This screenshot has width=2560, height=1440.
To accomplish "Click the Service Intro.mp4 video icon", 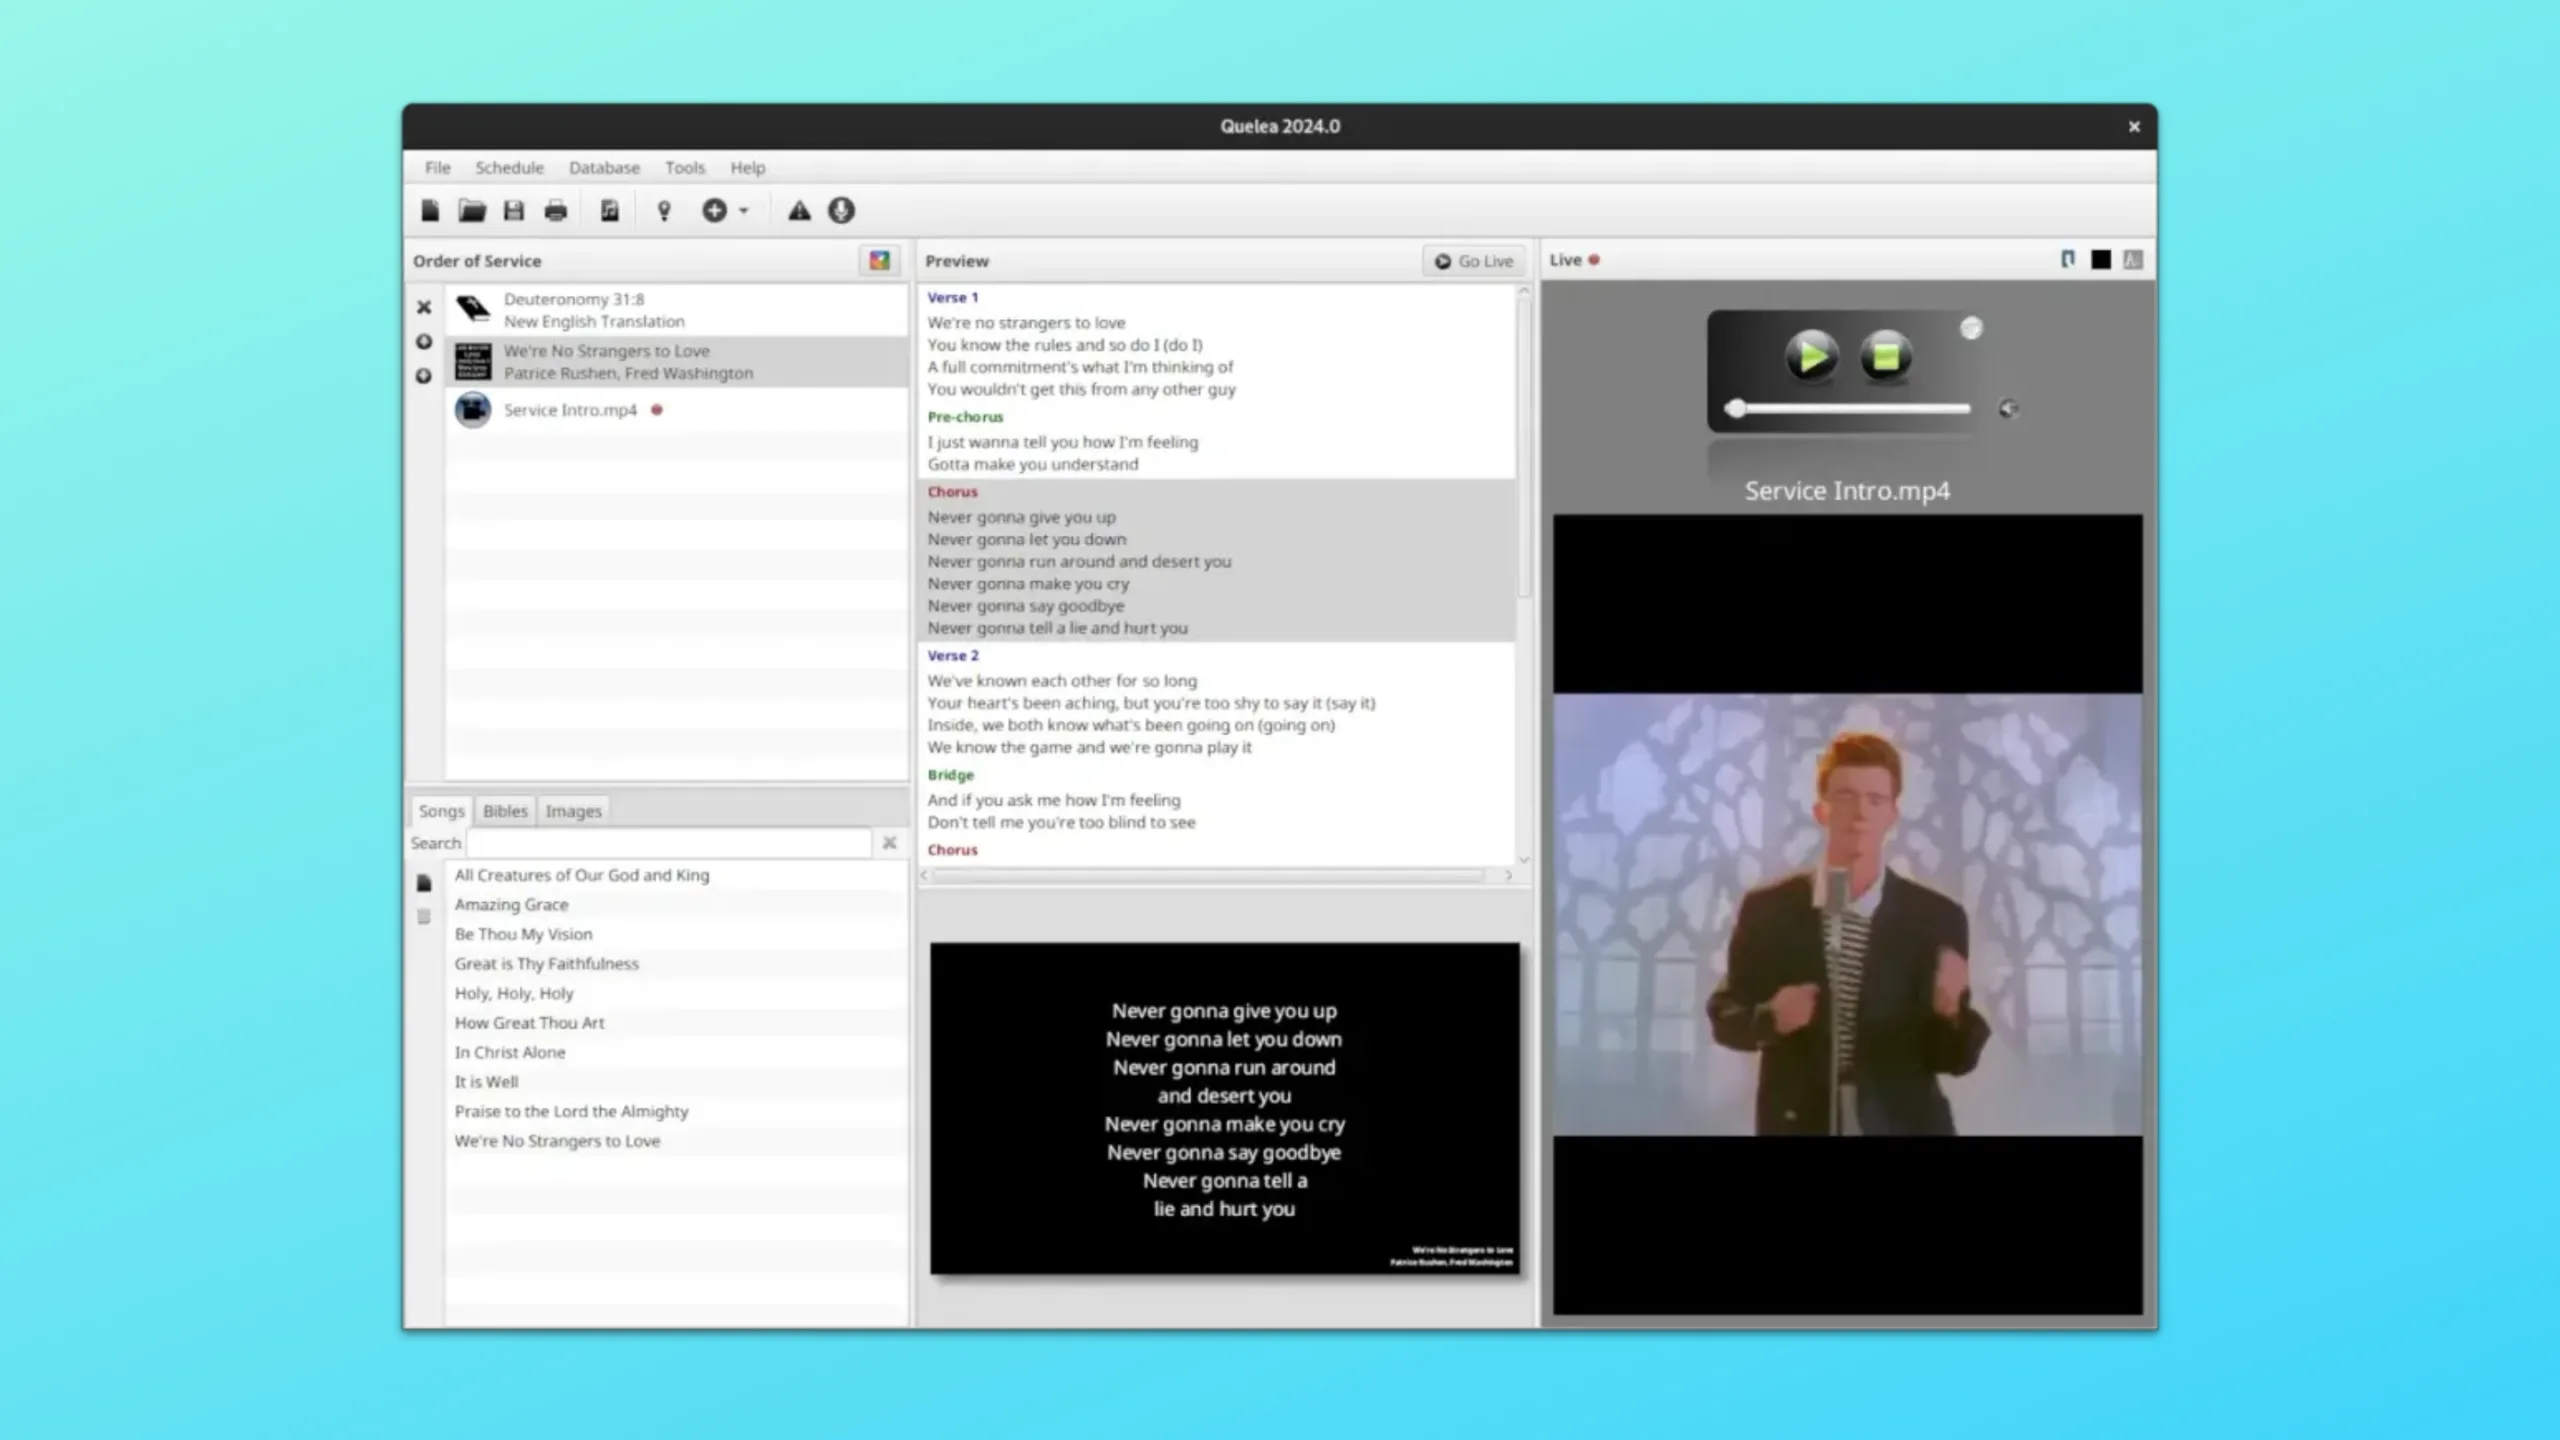I will tap(473, 410).
